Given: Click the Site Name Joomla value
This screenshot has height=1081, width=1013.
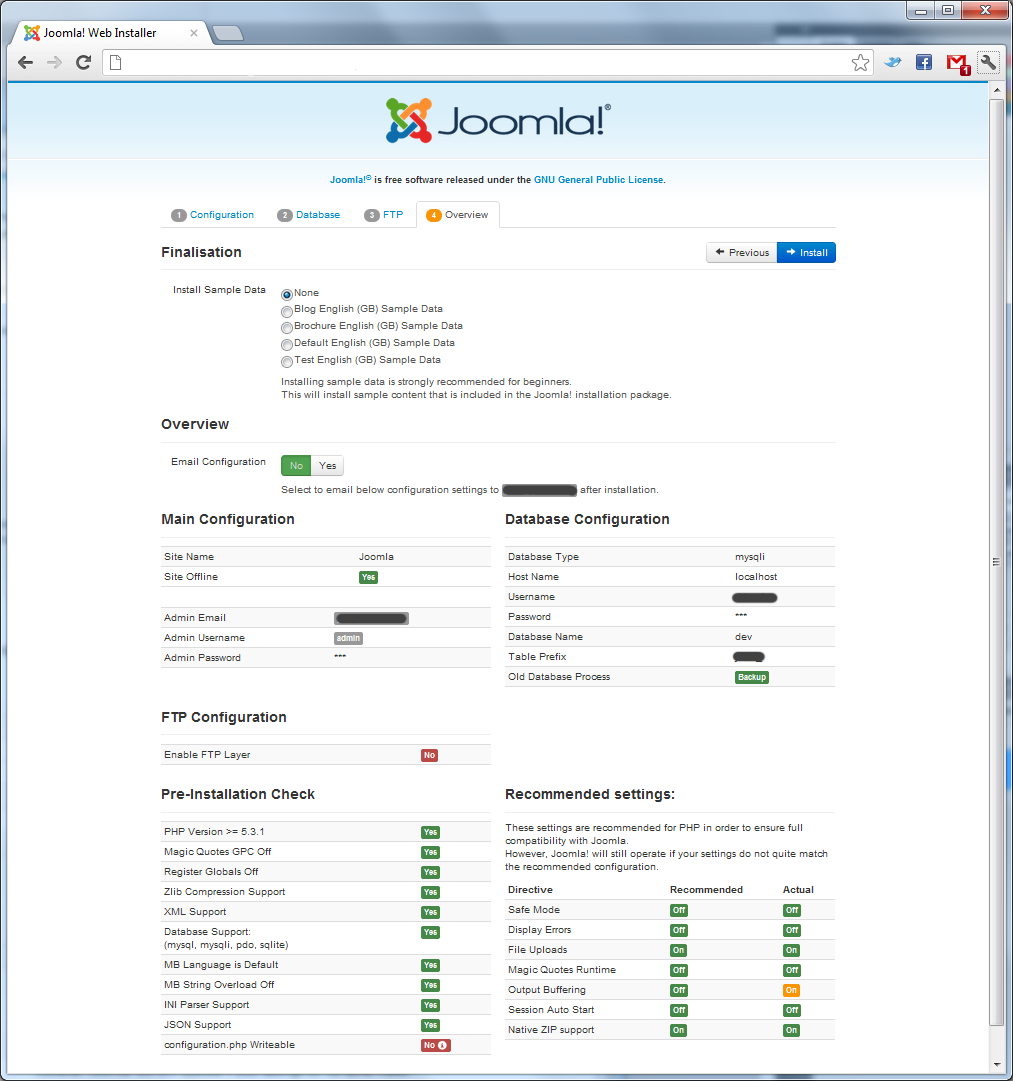Looking at the screenshot, I should (376, 556).
